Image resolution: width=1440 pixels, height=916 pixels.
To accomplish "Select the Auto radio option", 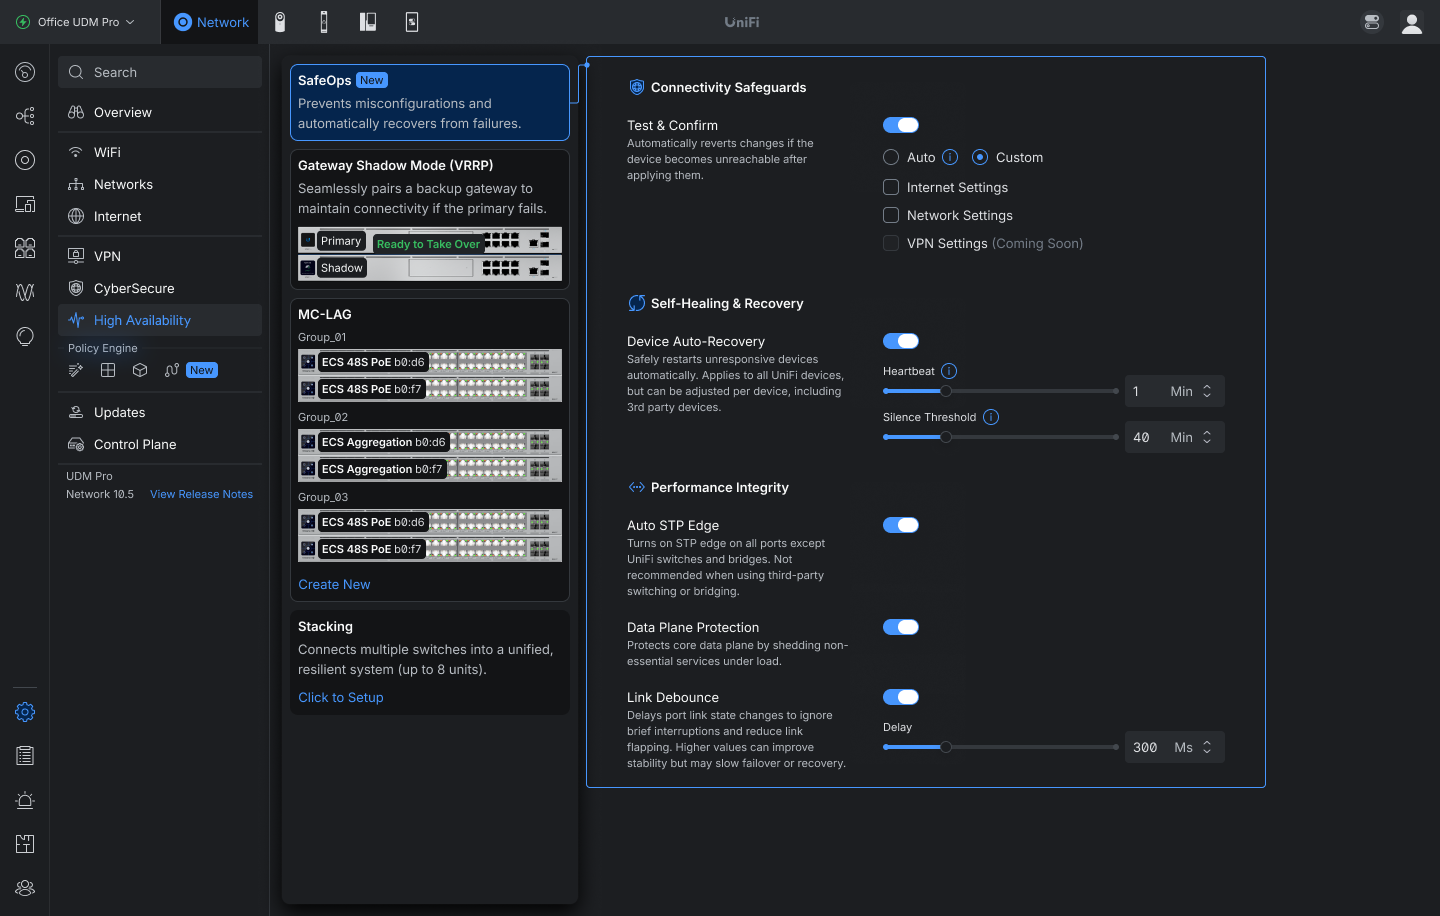I will (x=891, y=157).
